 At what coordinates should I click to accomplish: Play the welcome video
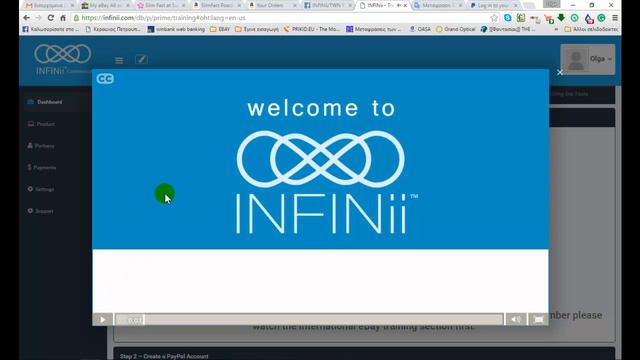[x=102, y=320]
